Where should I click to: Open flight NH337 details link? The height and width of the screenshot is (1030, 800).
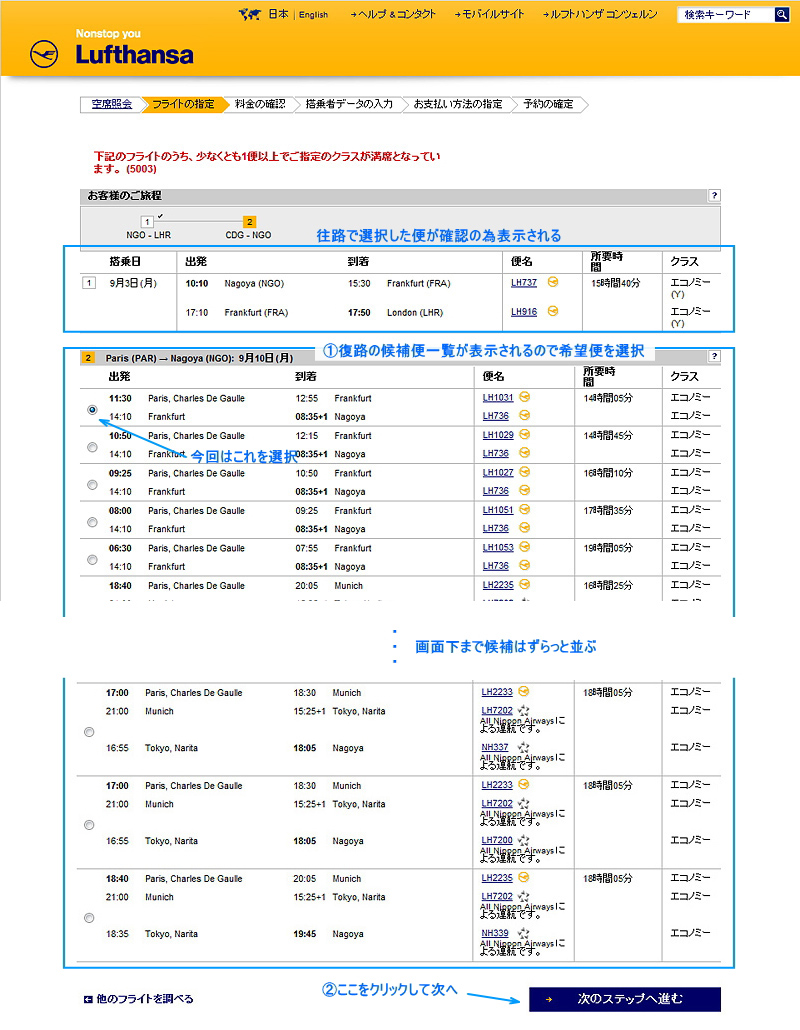[495, 747]
